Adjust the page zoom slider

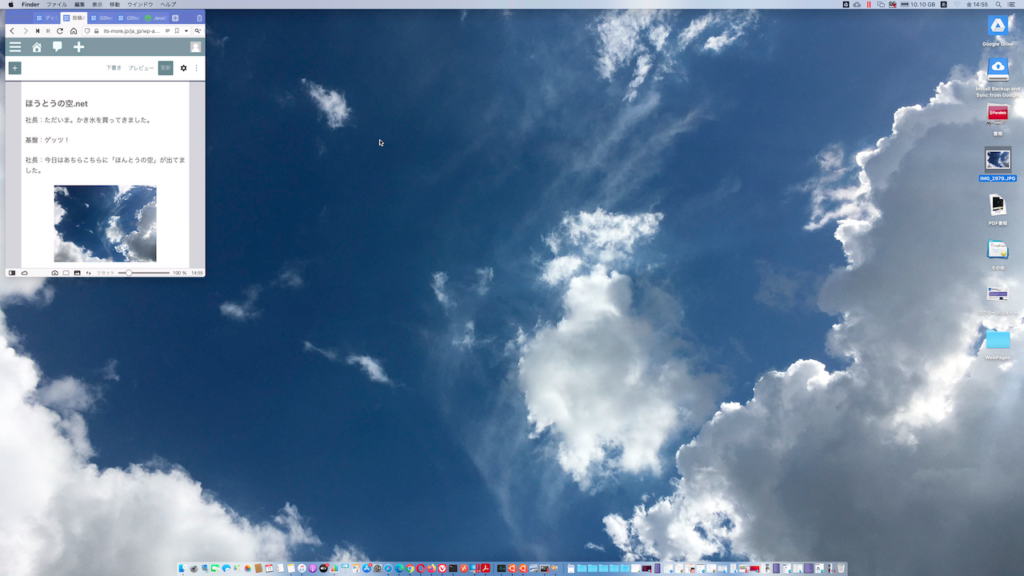click(x=129, y=272)
